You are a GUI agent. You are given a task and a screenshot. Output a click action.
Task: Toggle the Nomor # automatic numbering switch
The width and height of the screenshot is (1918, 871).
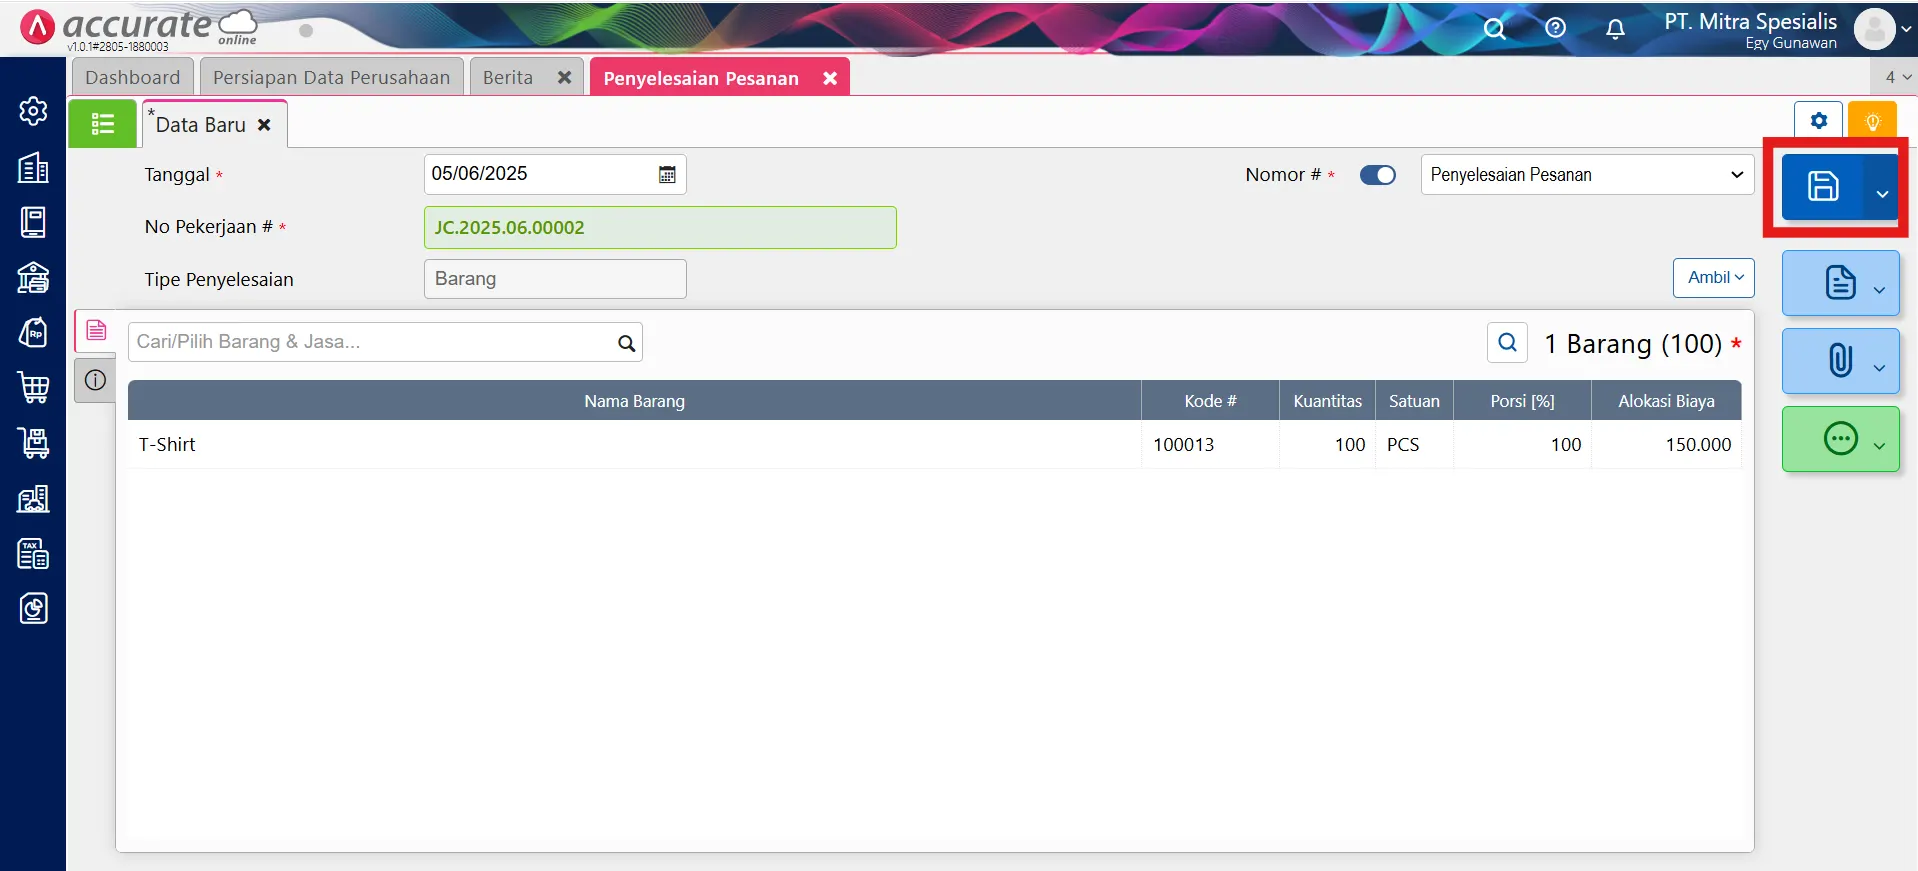tap(1377, 175)
